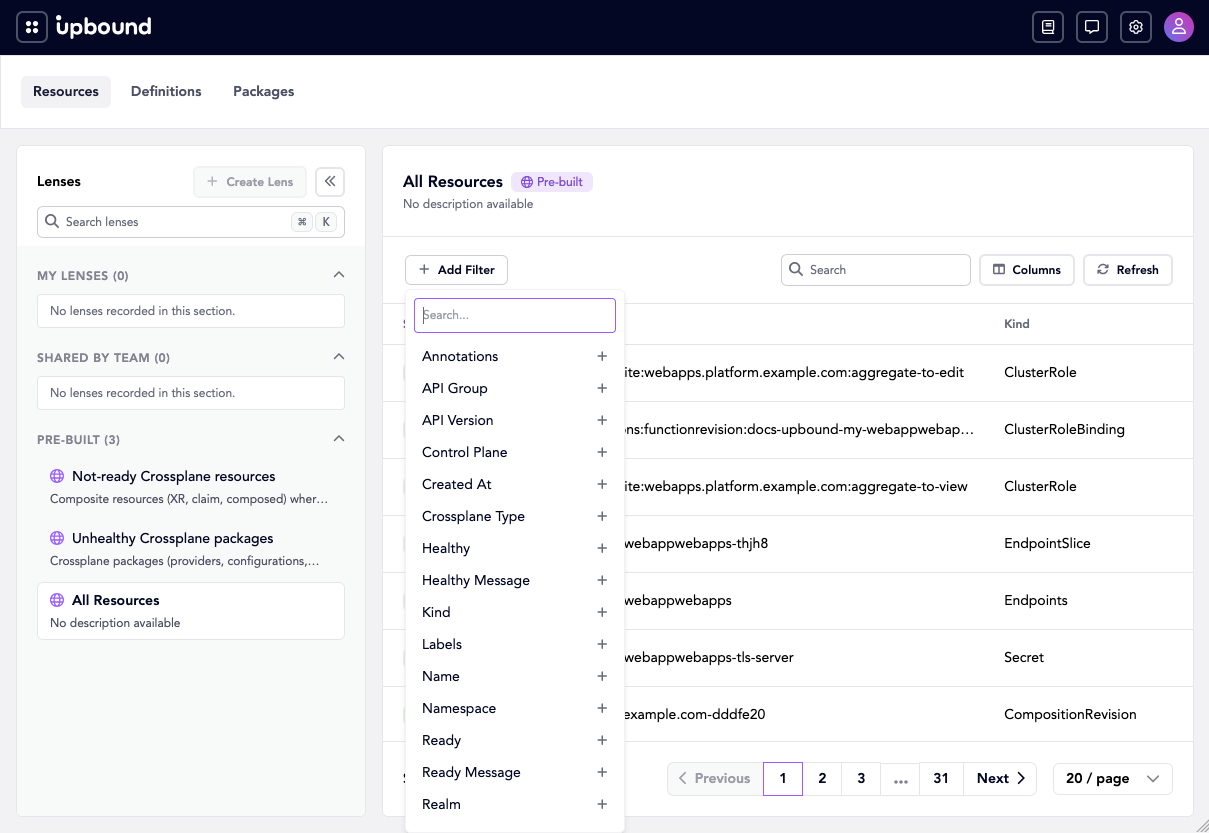Switch to the Resources tab

(66, 91)
